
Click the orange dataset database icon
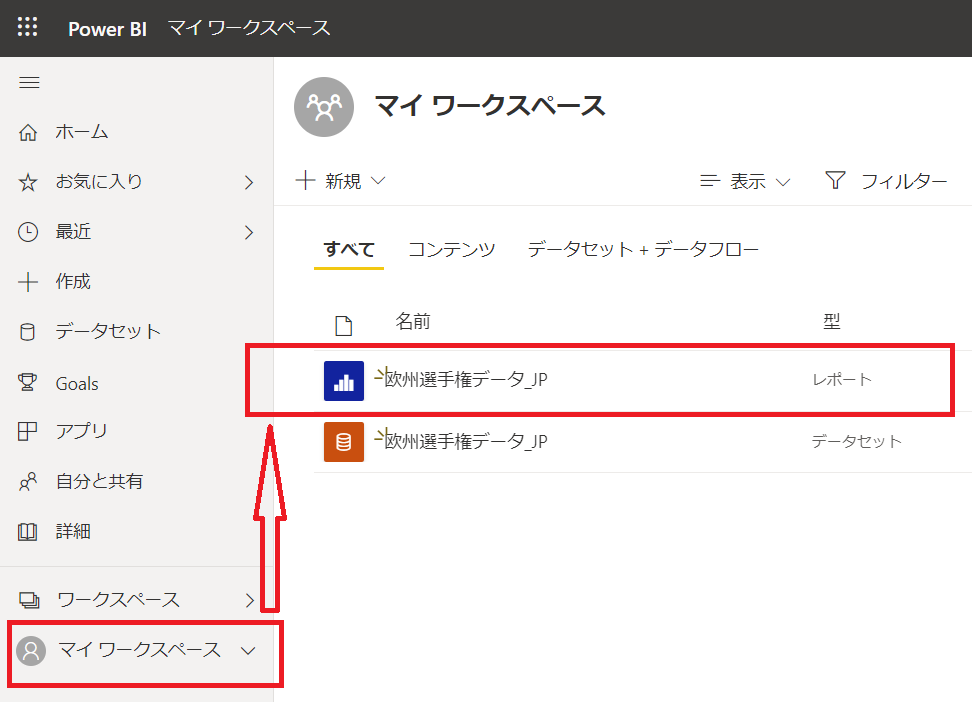[x=344, y=442]
